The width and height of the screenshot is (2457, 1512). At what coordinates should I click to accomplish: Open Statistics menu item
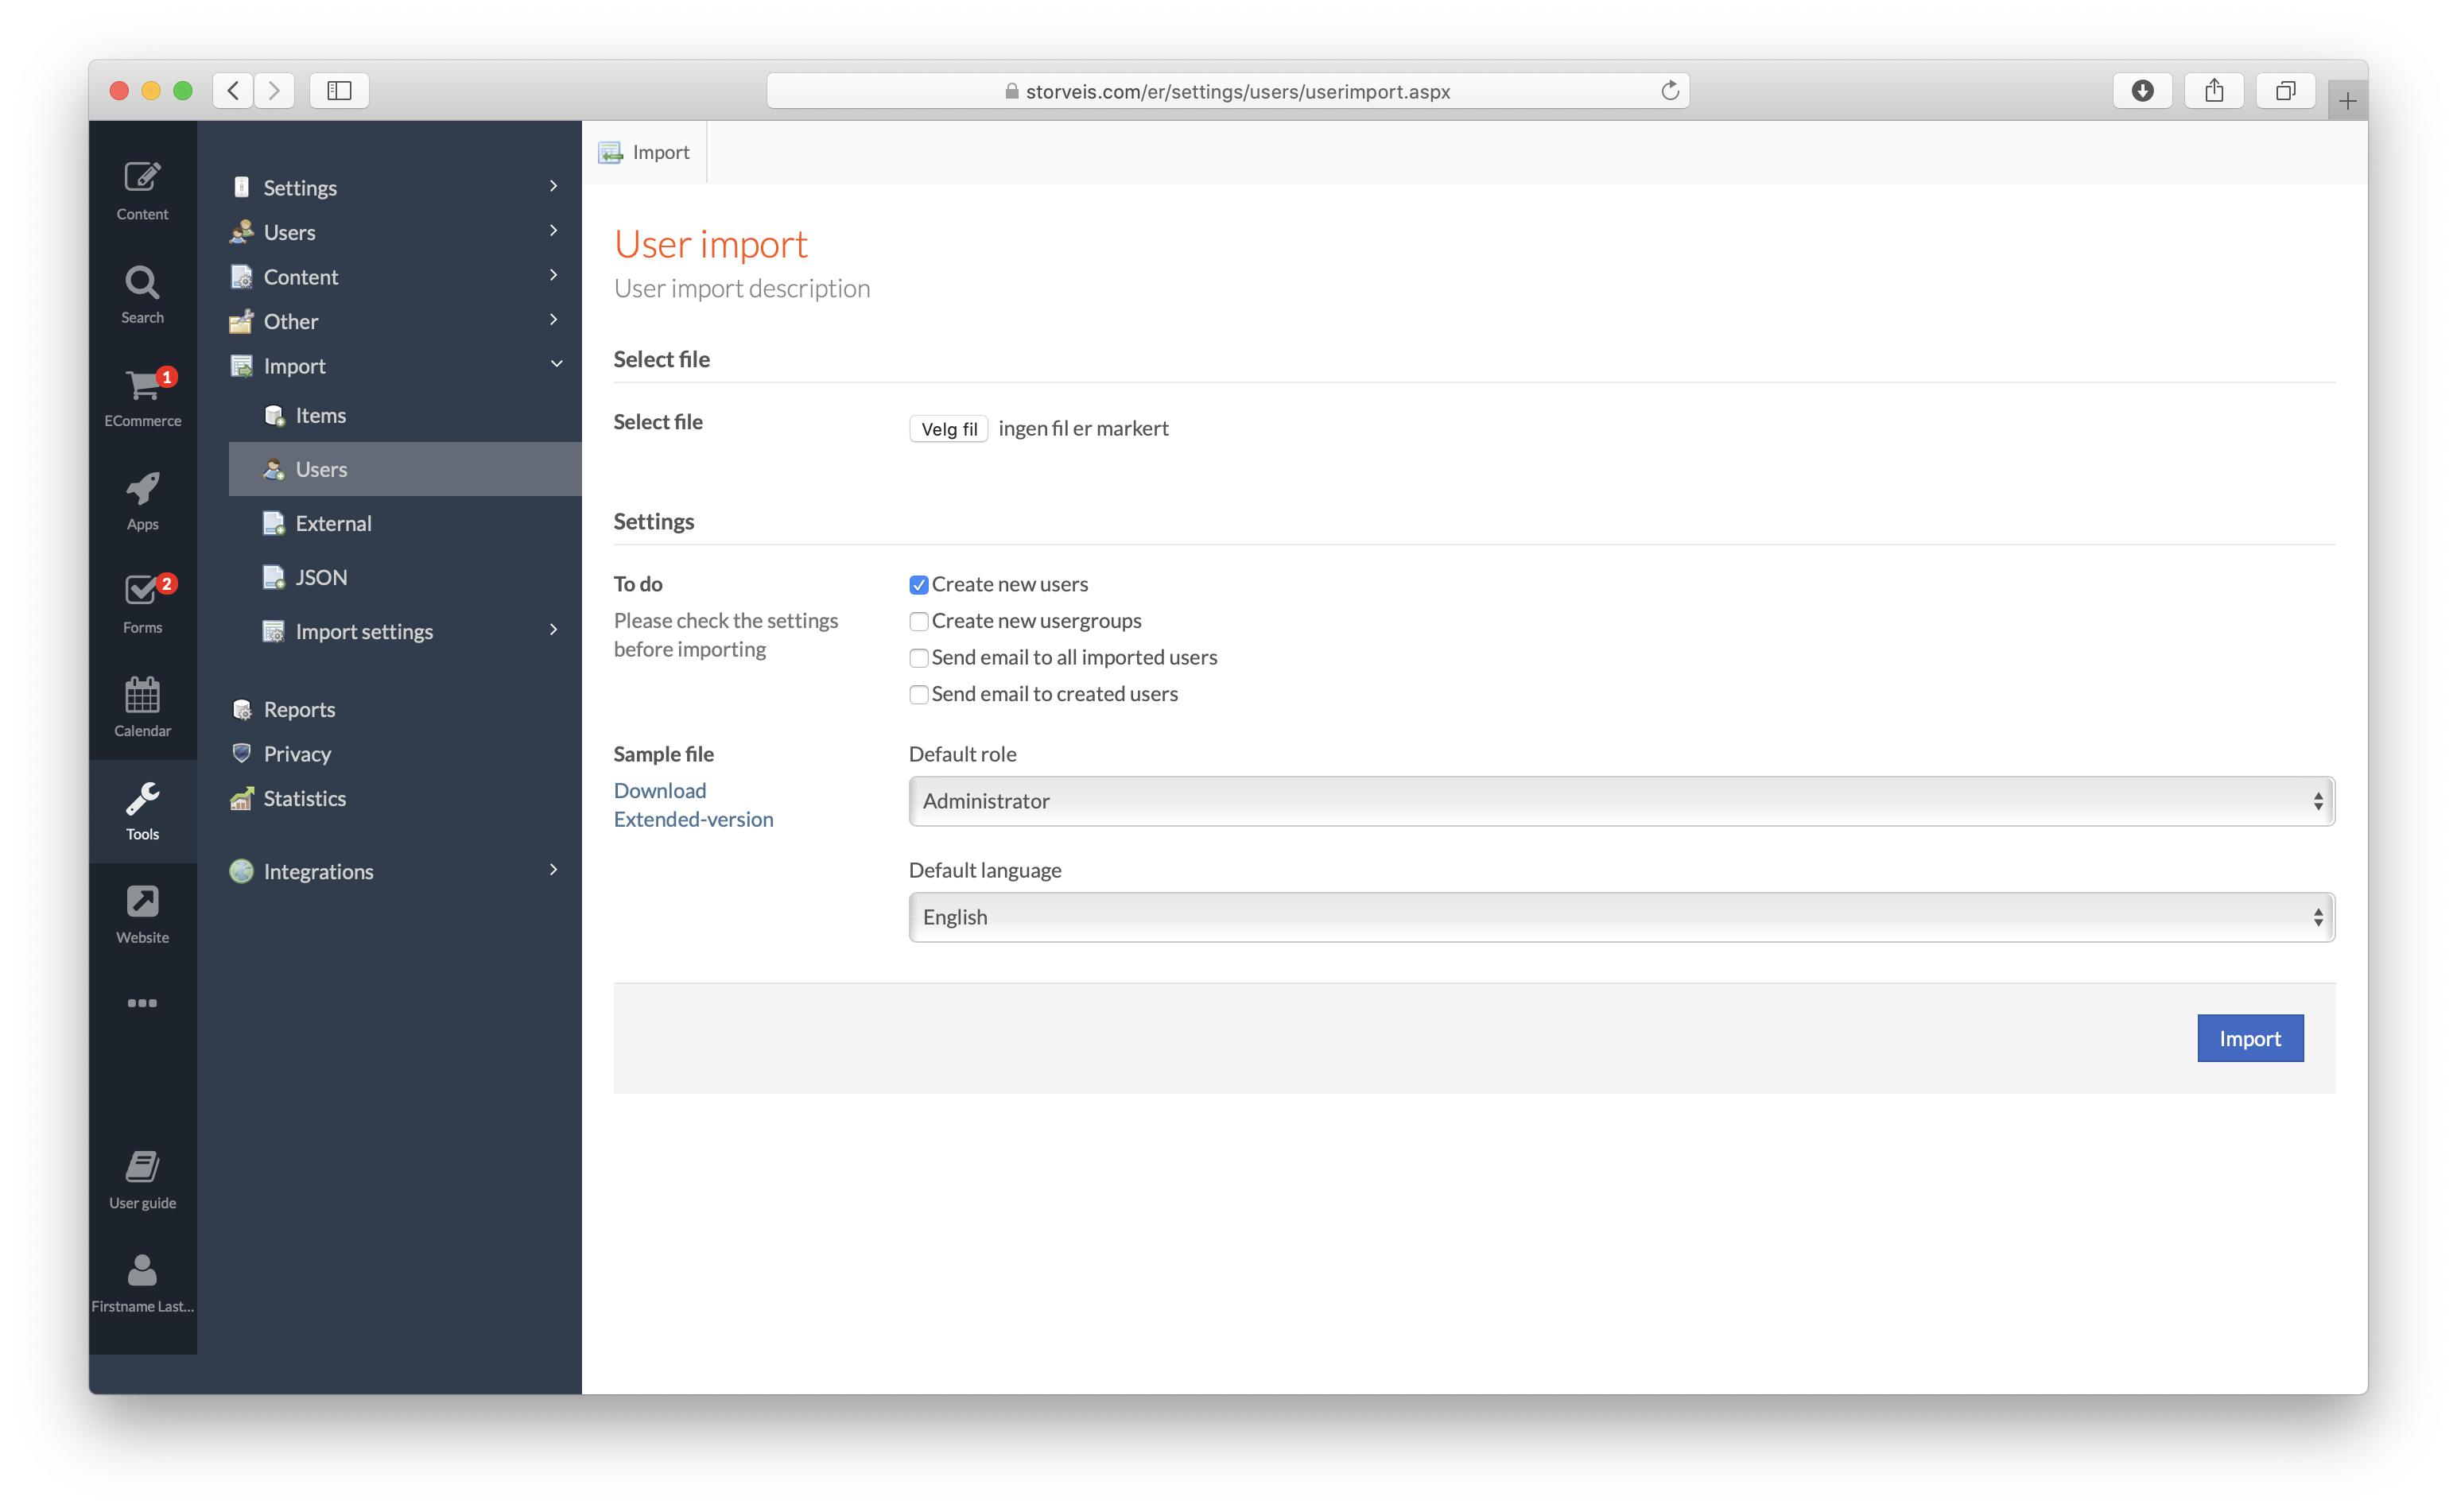pos(304,799)
